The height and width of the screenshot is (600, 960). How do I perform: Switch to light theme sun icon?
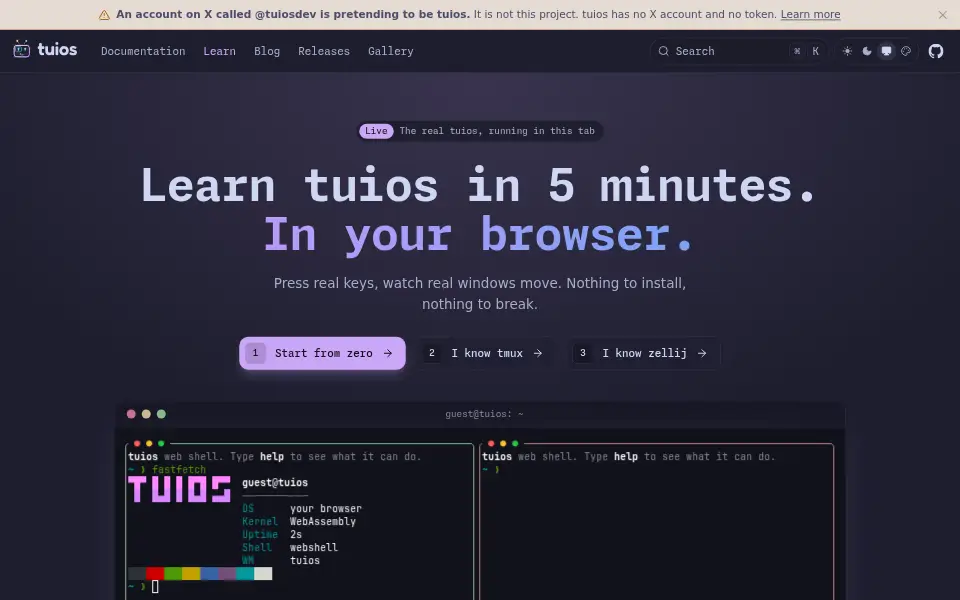tap(847, 51)
